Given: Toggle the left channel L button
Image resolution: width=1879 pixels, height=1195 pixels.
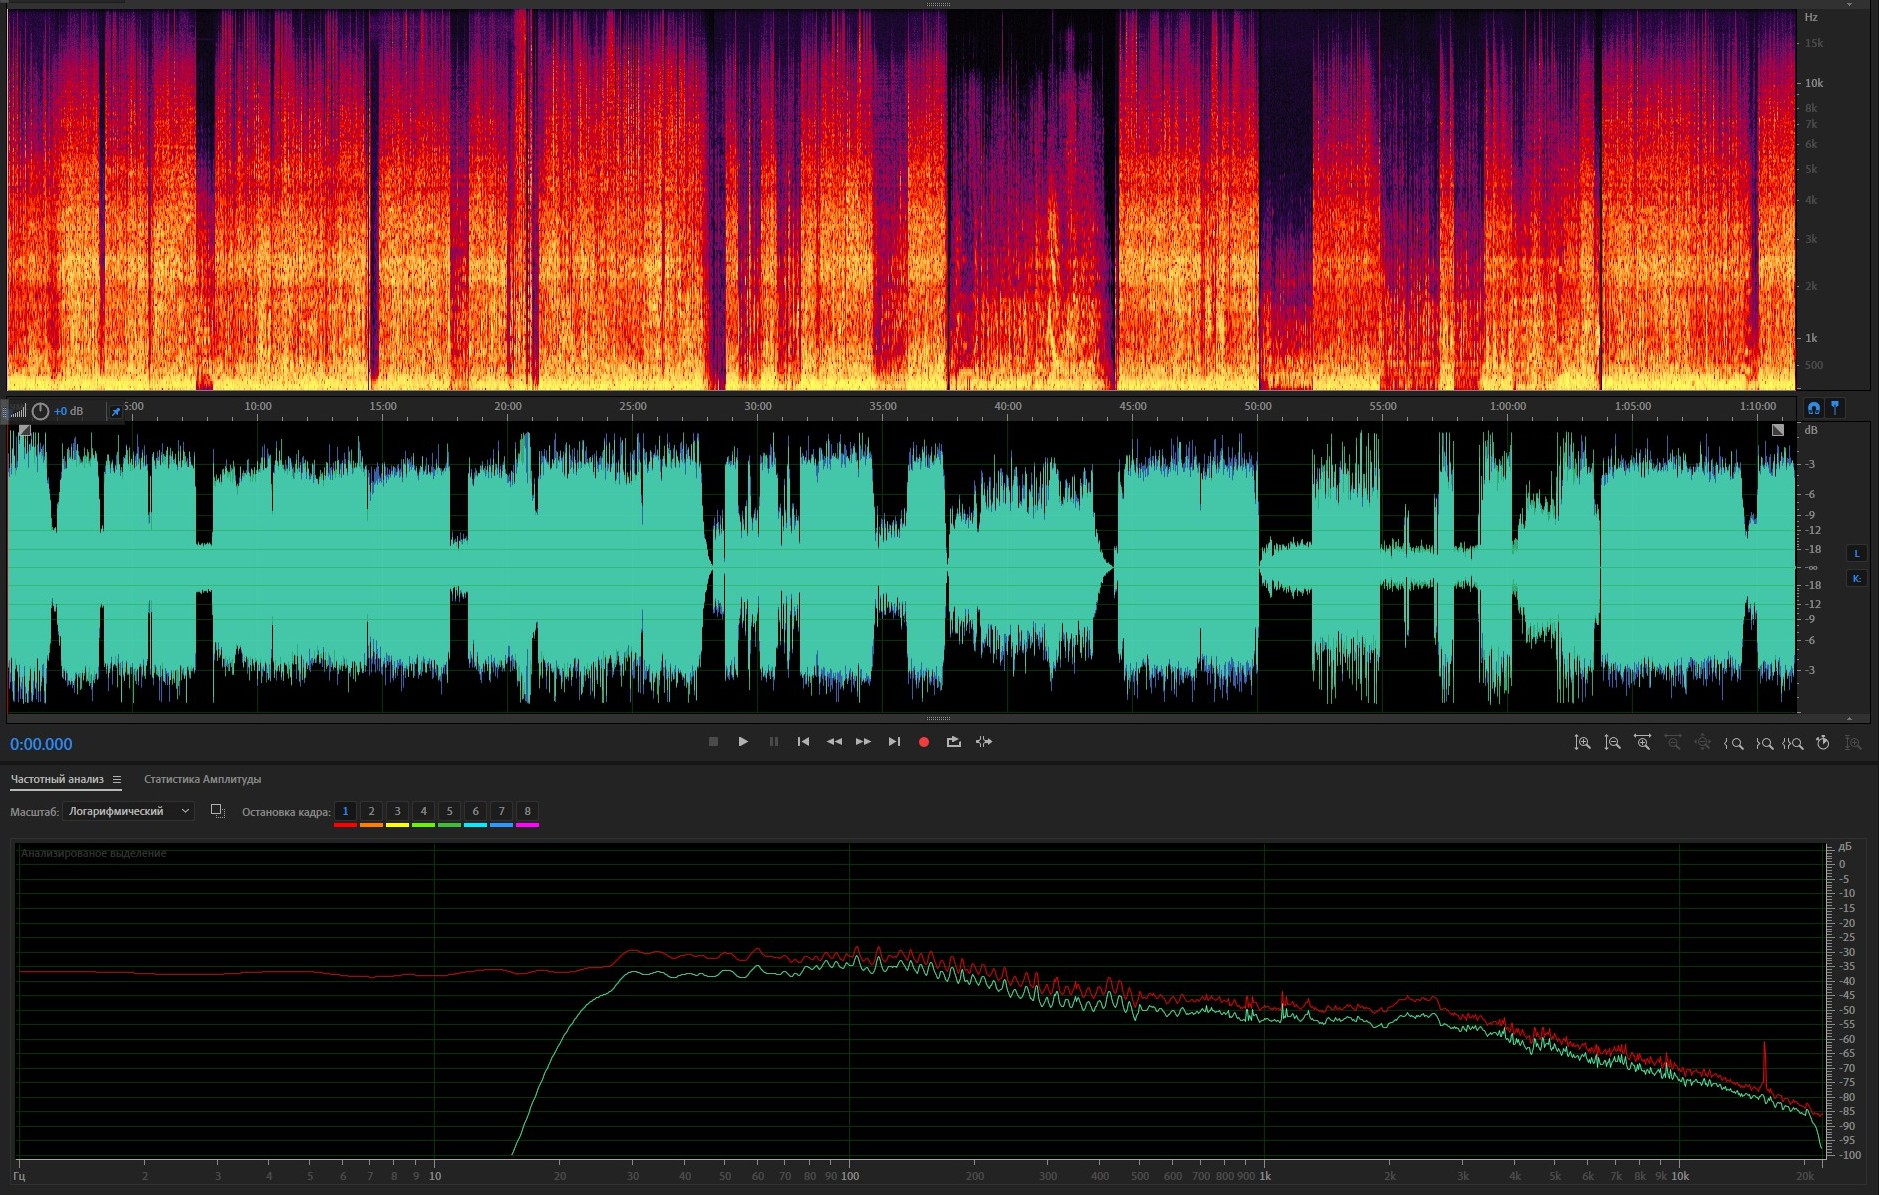Looking at the screenshot, I should coord(1857,554).
